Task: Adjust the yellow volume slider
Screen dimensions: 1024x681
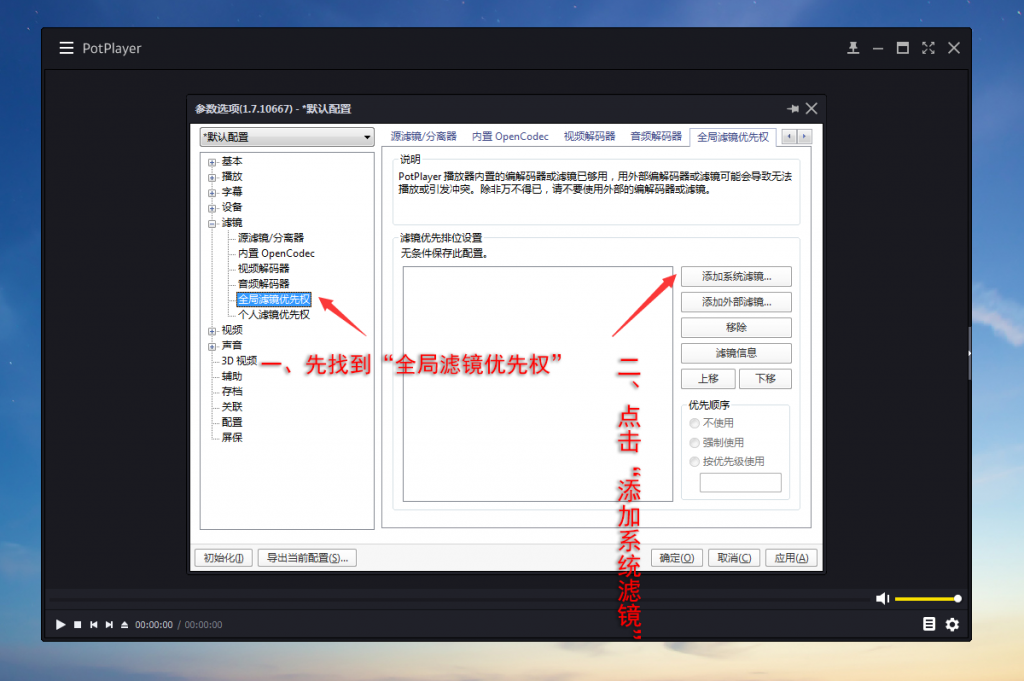Action: tap(927, 599)
